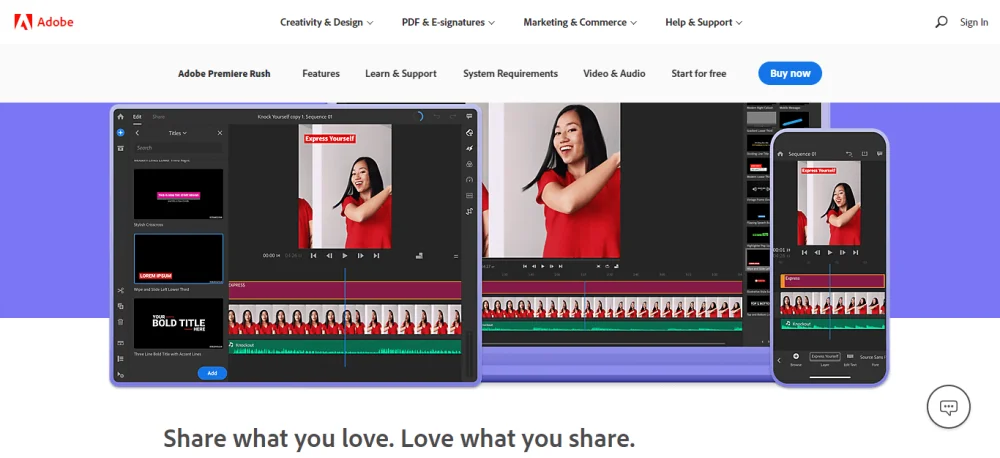Go to the Features tab
Screen dimensions: 1000x458
321,74
